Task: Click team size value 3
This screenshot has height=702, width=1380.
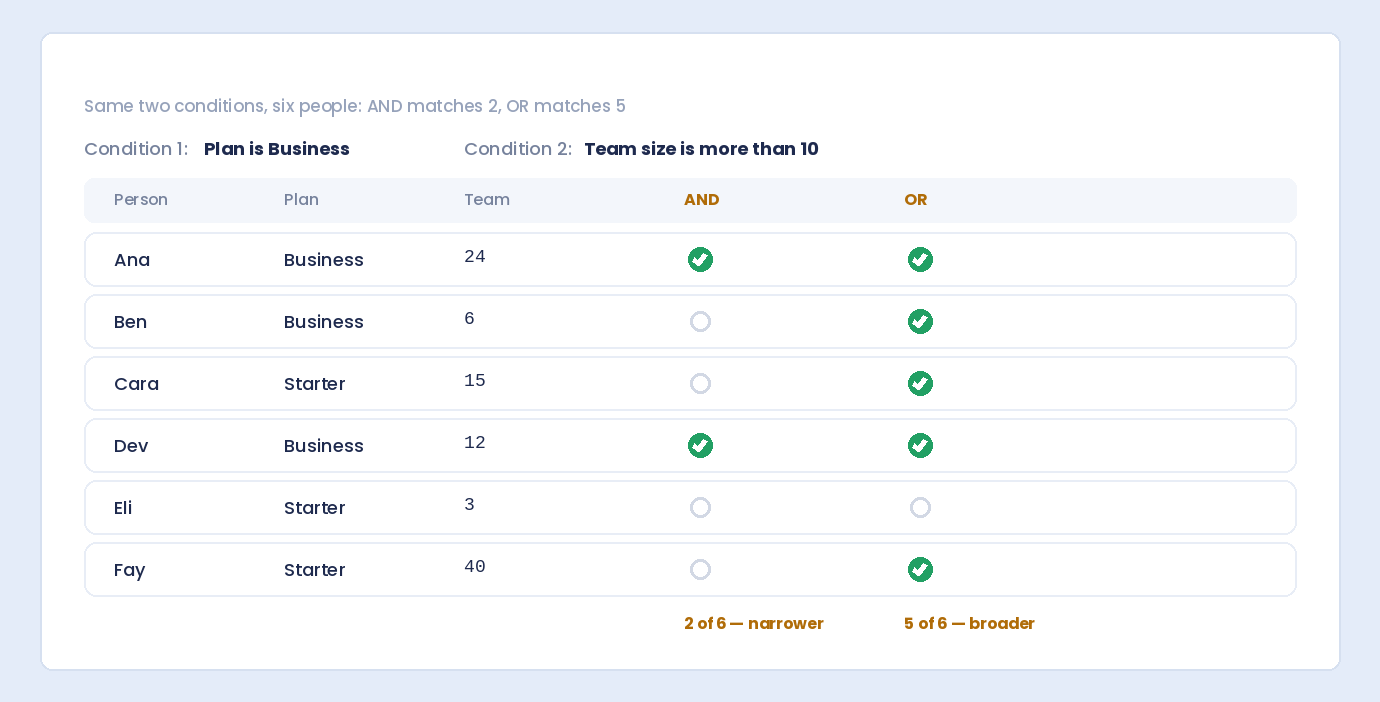Action: (469, 505)
